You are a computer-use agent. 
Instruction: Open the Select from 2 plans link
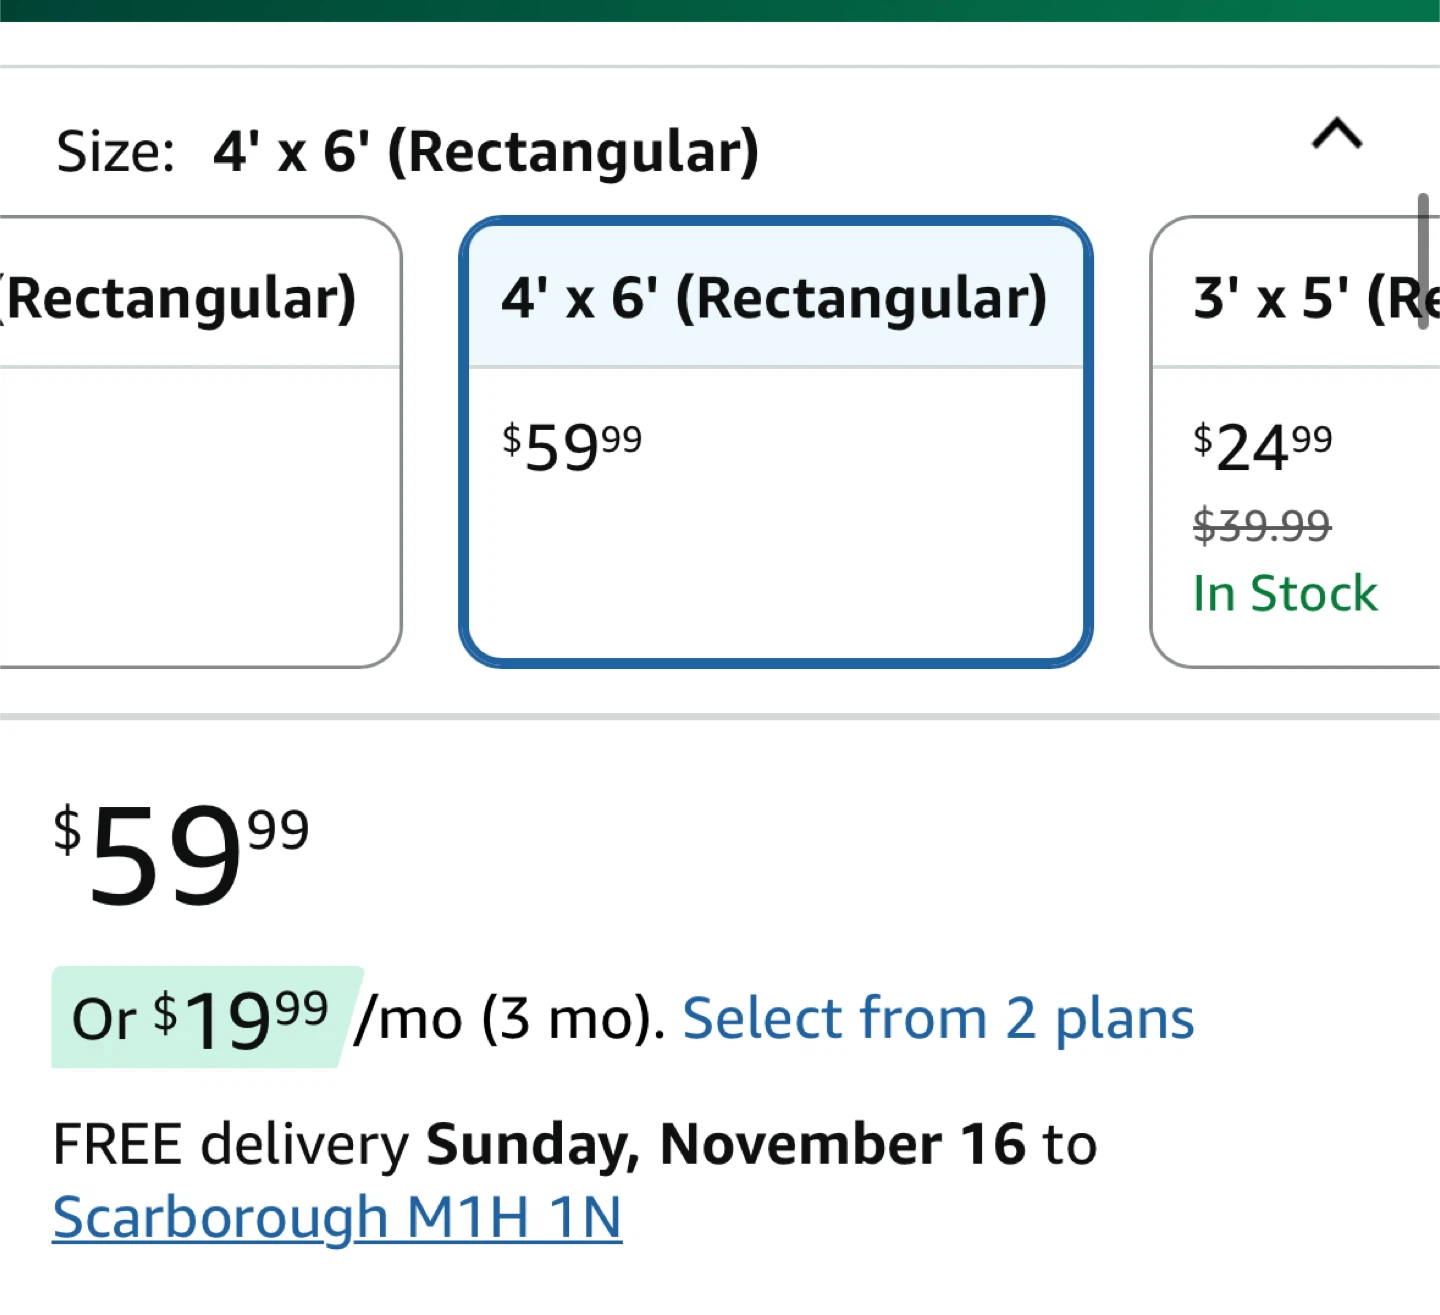937,1019
